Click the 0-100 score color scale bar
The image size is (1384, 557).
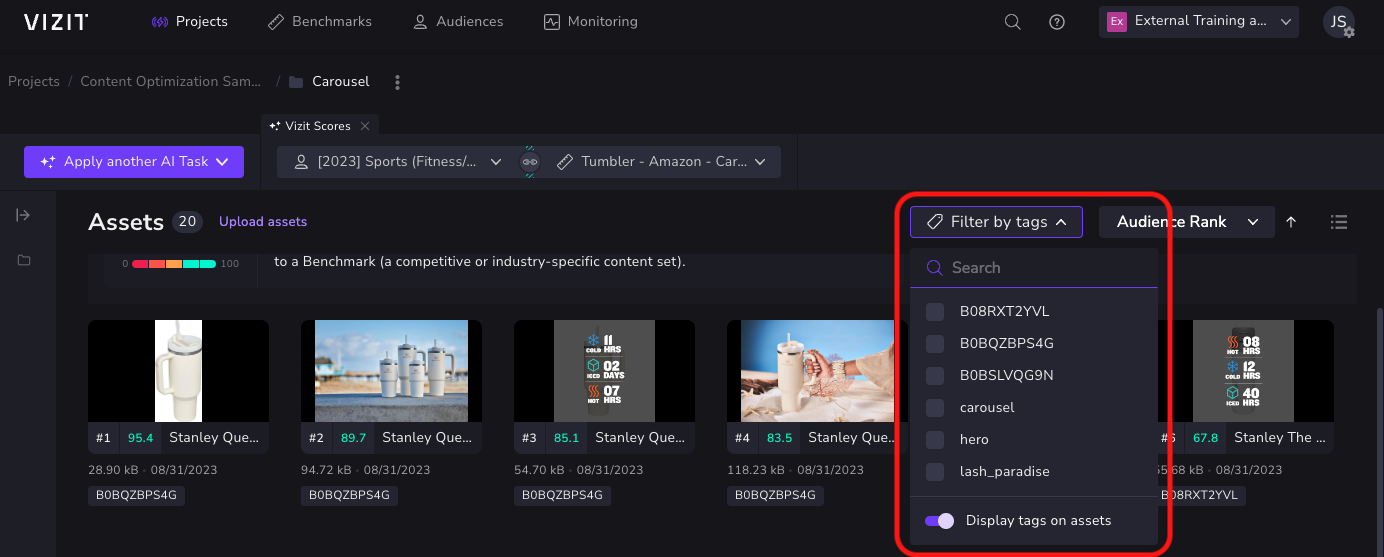click(x=174, y=264)
